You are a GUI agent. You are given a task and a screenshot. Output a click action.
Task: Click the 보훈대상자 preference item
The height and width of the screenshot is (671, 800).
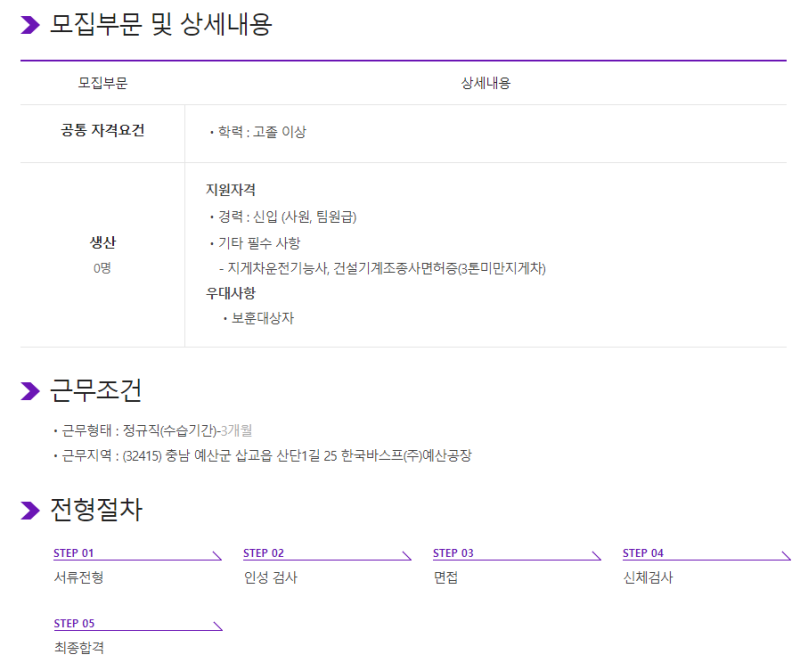(x=262, y=318)
